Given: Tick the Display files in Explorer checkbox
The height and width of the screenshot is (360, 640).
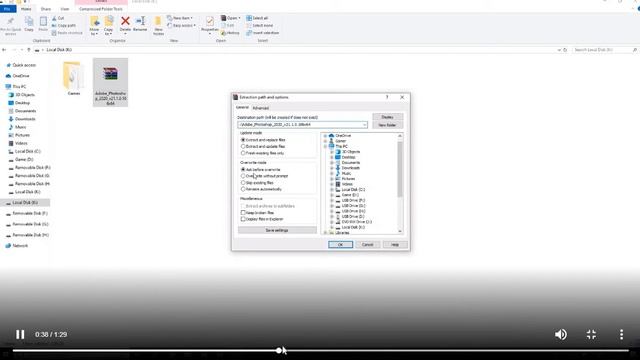Looking at the screenshot, I should [x=243, y=219].
